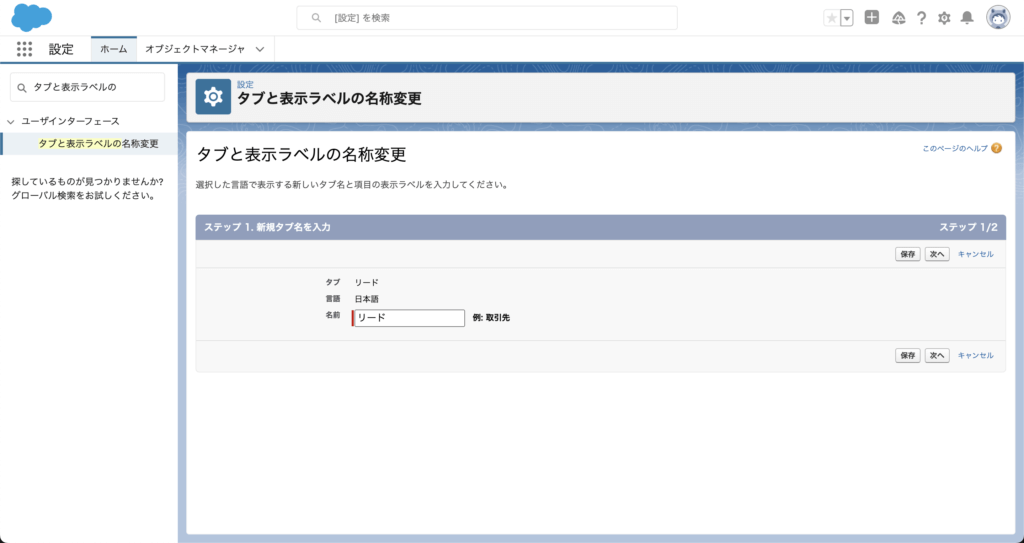Screen dimensions: 1024x543
Task: Click the 名前 input field containing リード
Action: click(409, 318)
